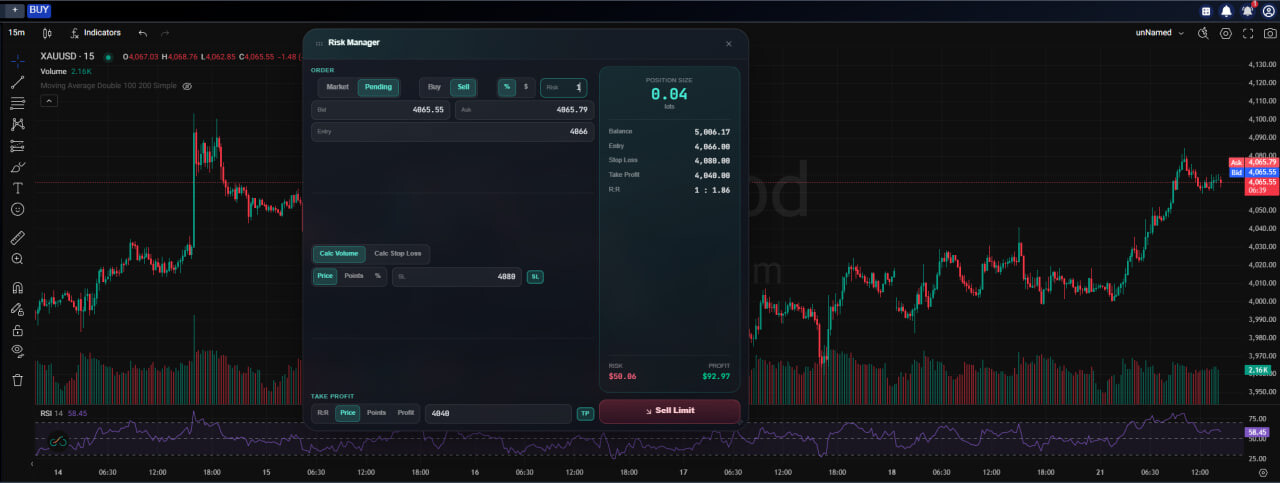Screen dimensions: 1280x483
Task: Select Buy order direction
Action: coord(434,87)
